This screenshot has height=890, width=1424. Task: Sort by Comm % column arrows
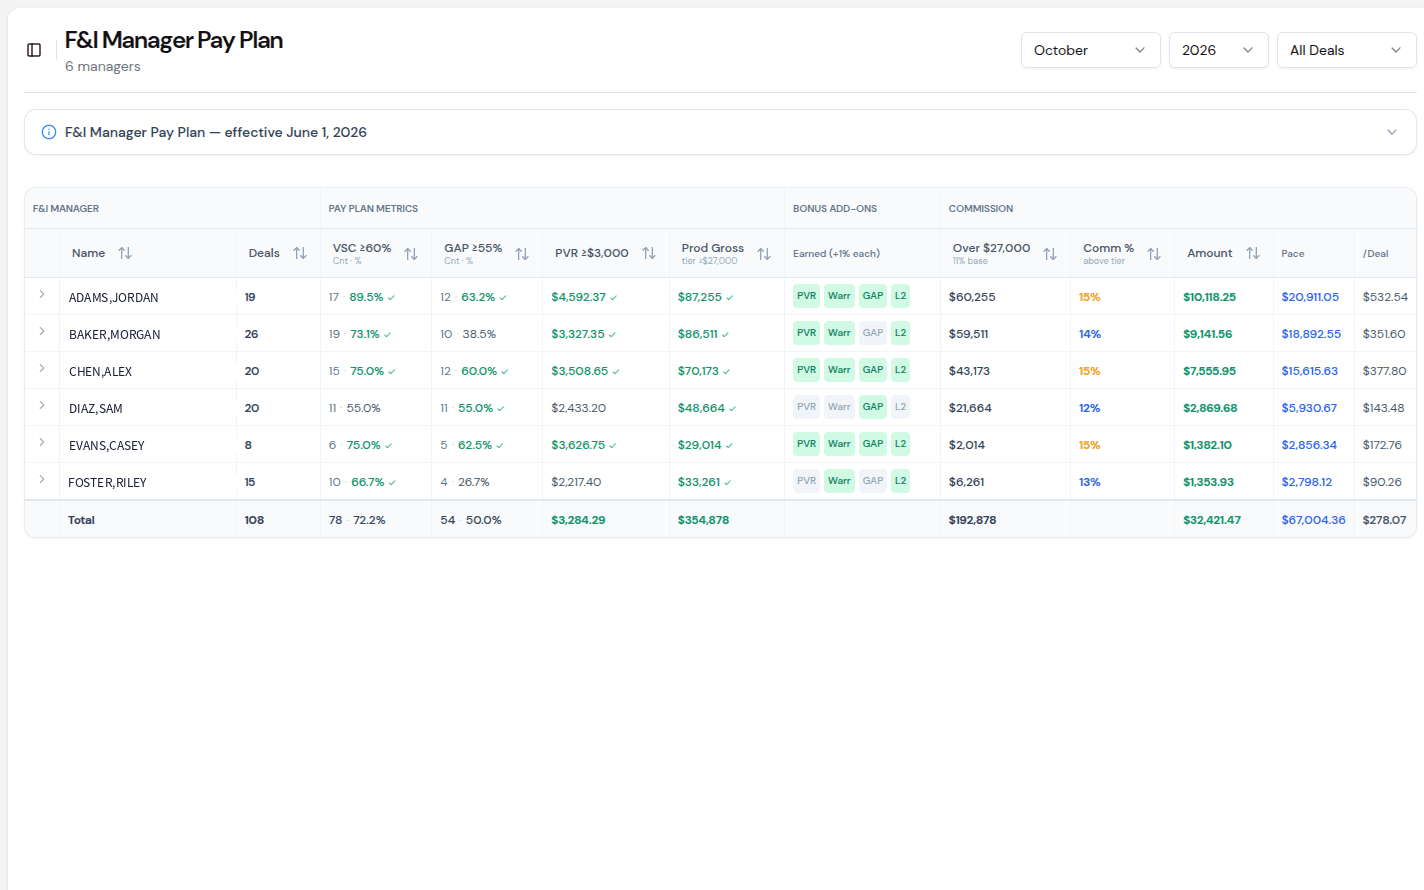point(1154,254)
